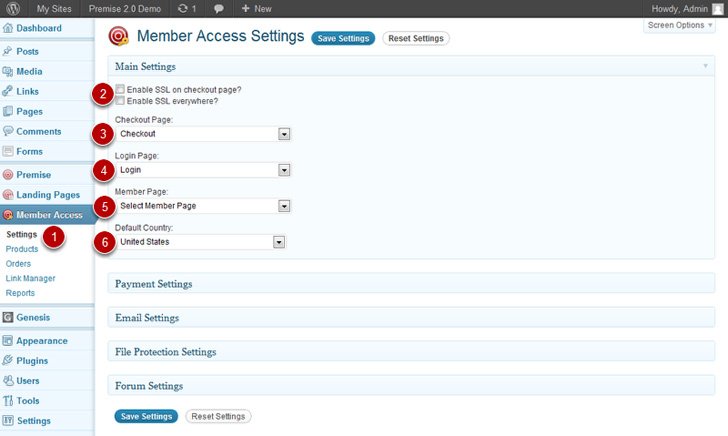
Task: Go to Products under Member Access
Action: [x=22, y=249]
